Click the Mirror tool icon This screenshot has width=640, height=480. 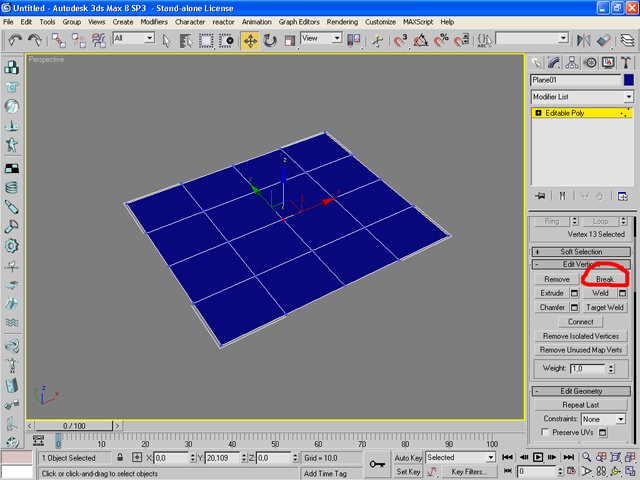click(583, 40)
